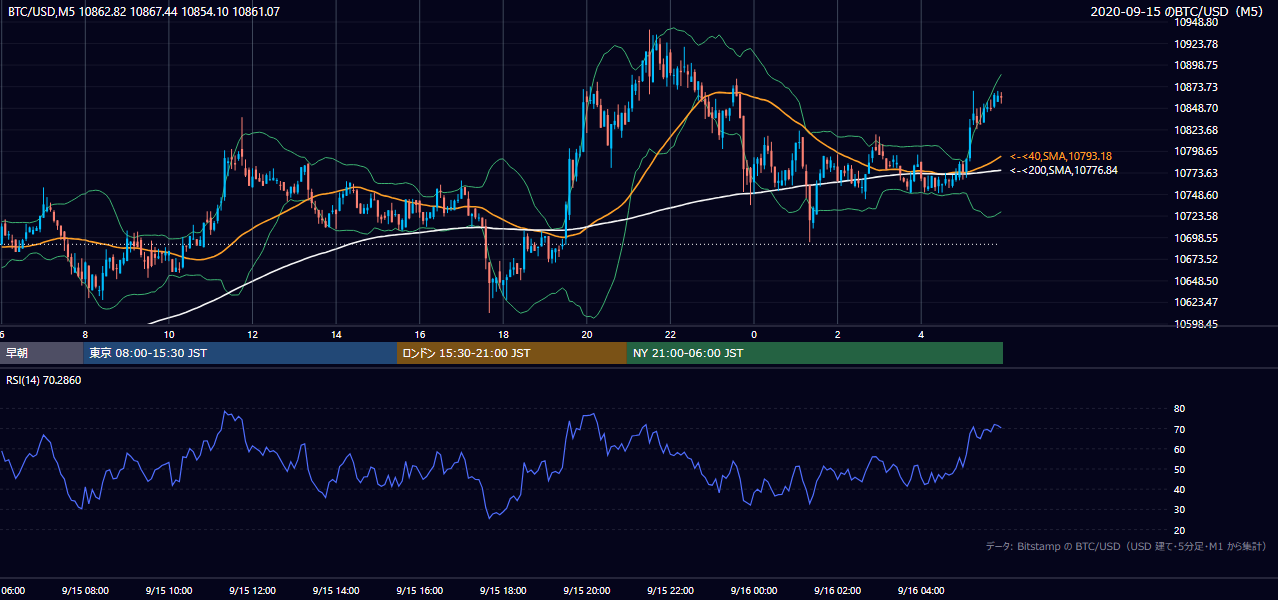Click the 10598.45 price axis label
Viewport: 1278px width, 600px height.
(x=1197, y=324)
